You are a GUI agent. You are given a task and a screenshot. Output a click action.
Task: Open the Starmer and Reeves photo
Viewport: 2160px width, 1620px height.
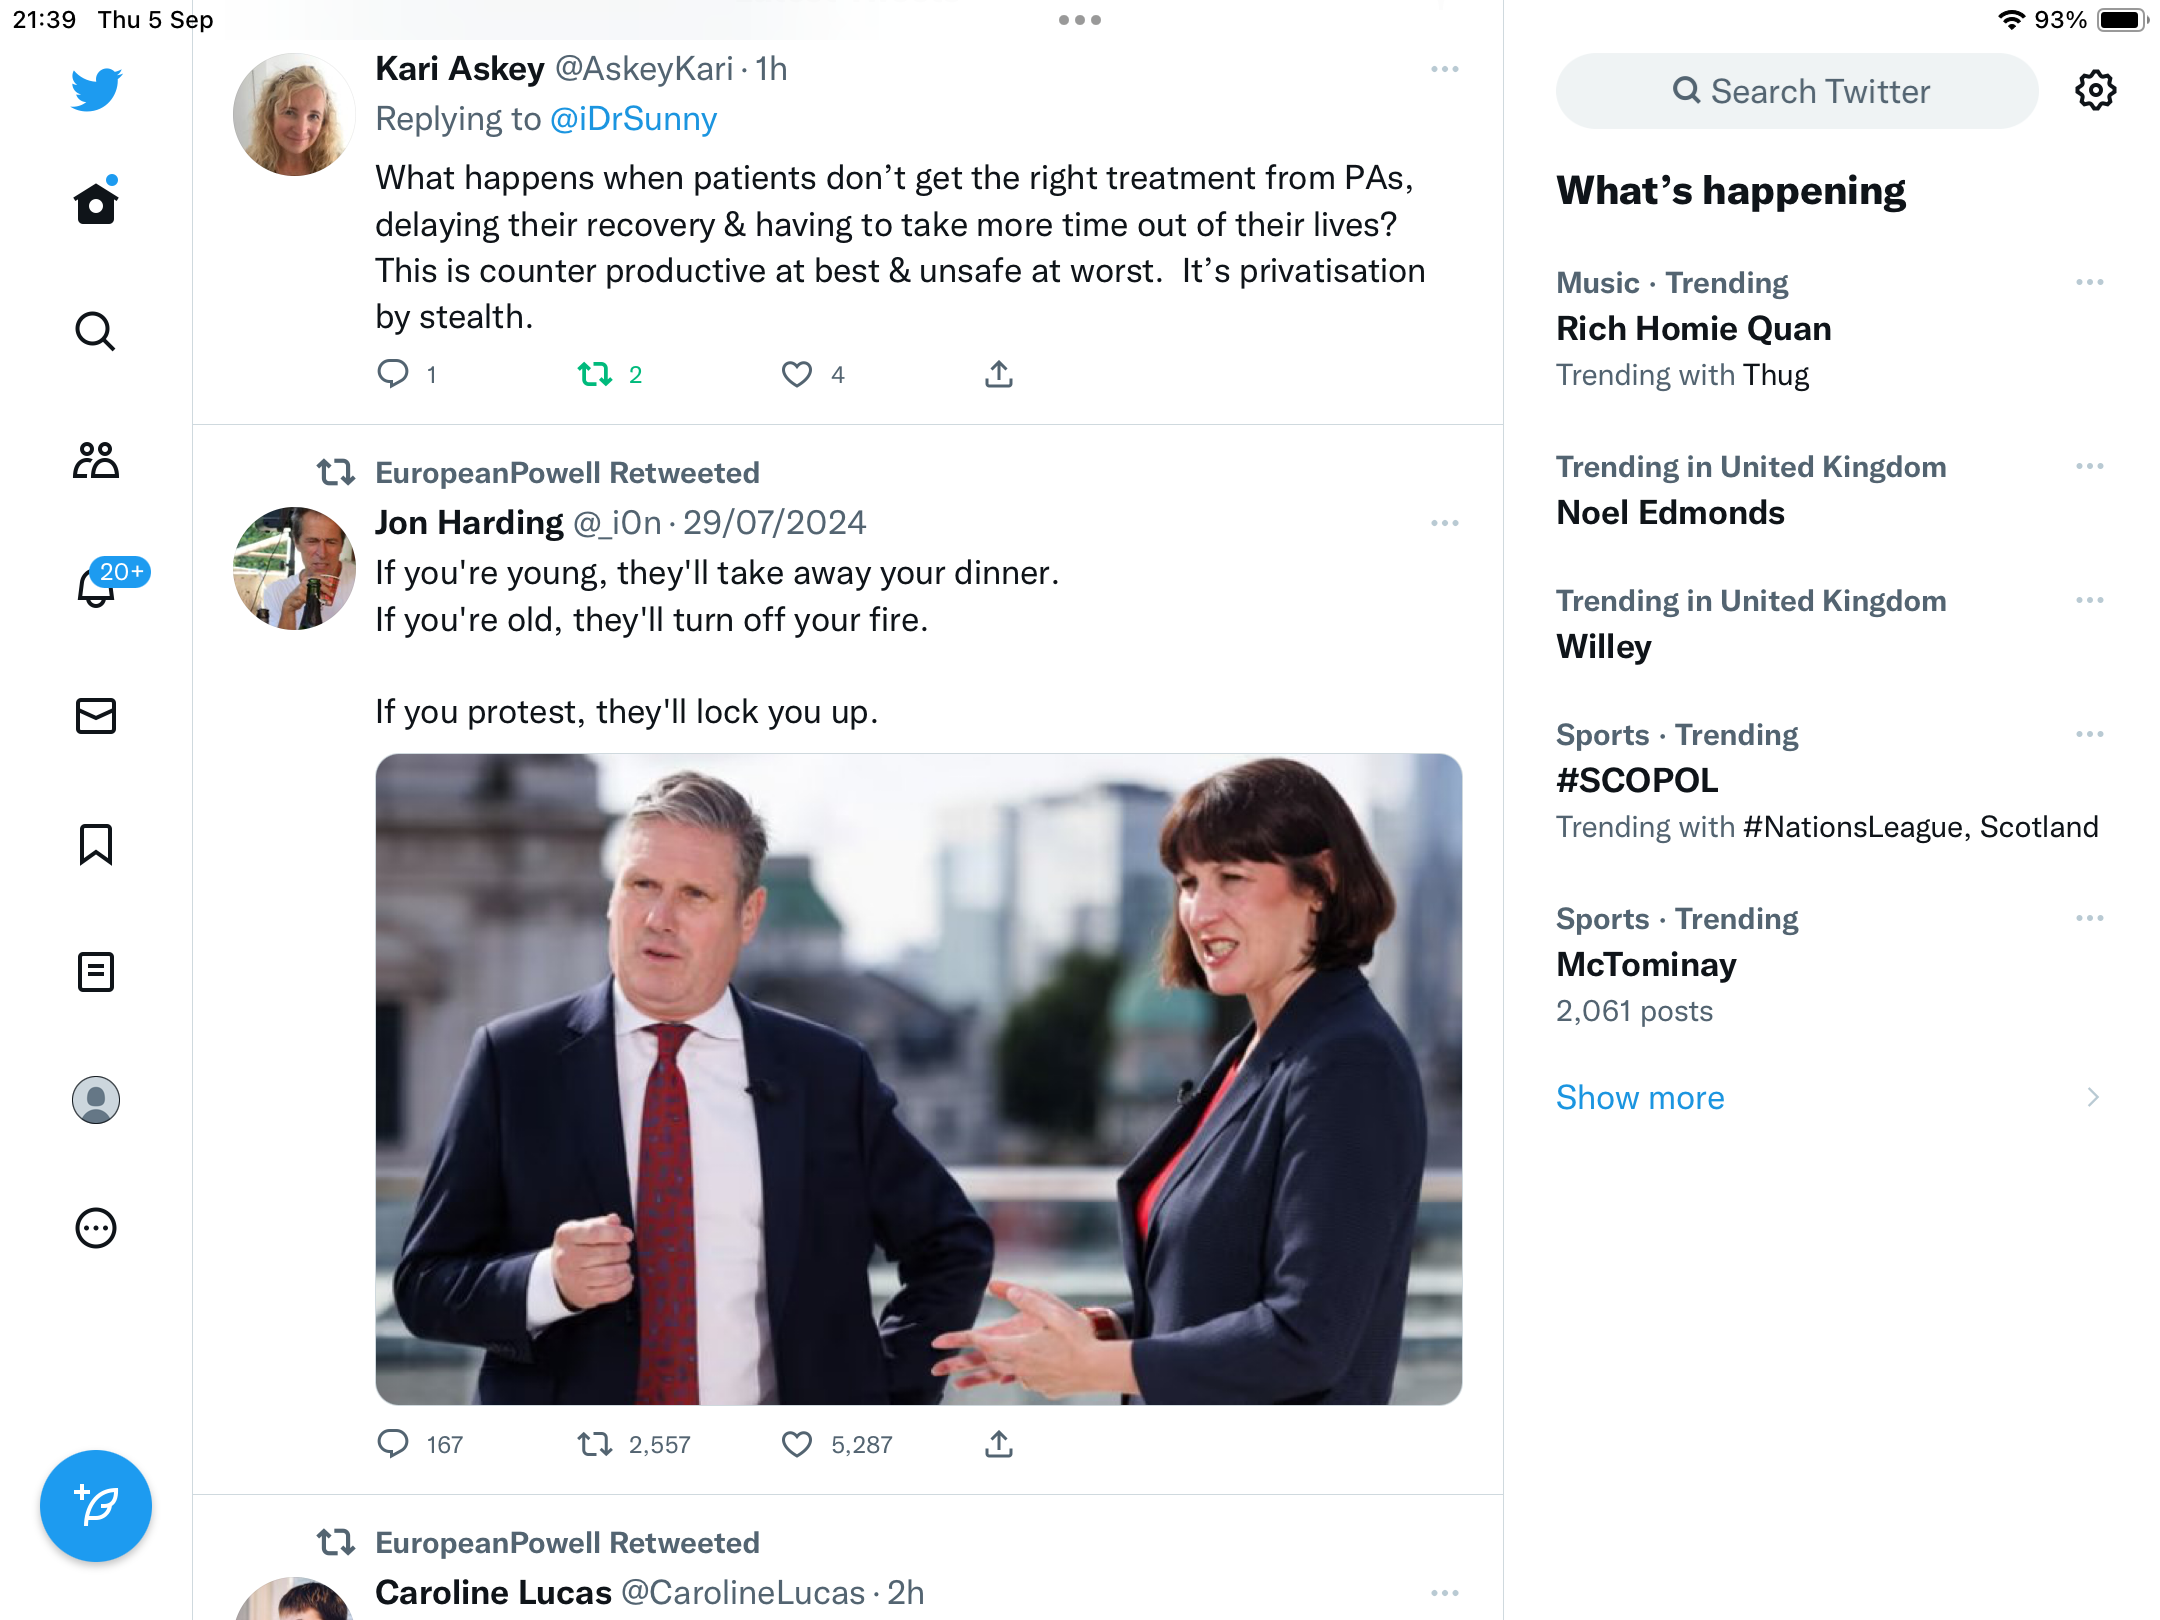(919, 1079)
